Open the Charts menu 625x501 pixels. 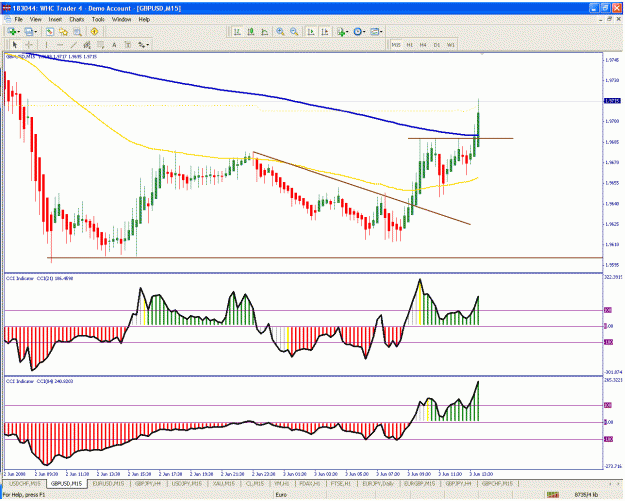[x=77, y=19]
